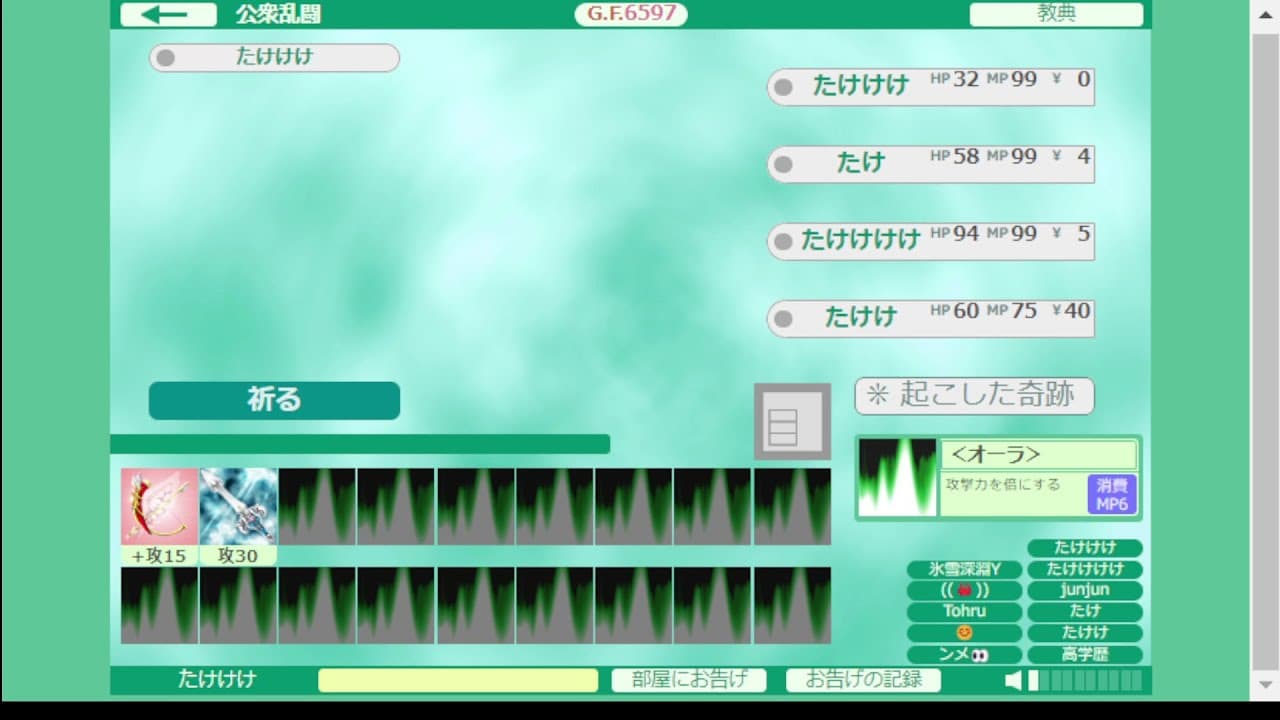Select the +攻15 red bow card
Image resolution: width=1280 pixels, height=720 pixels.
(160, 506)
